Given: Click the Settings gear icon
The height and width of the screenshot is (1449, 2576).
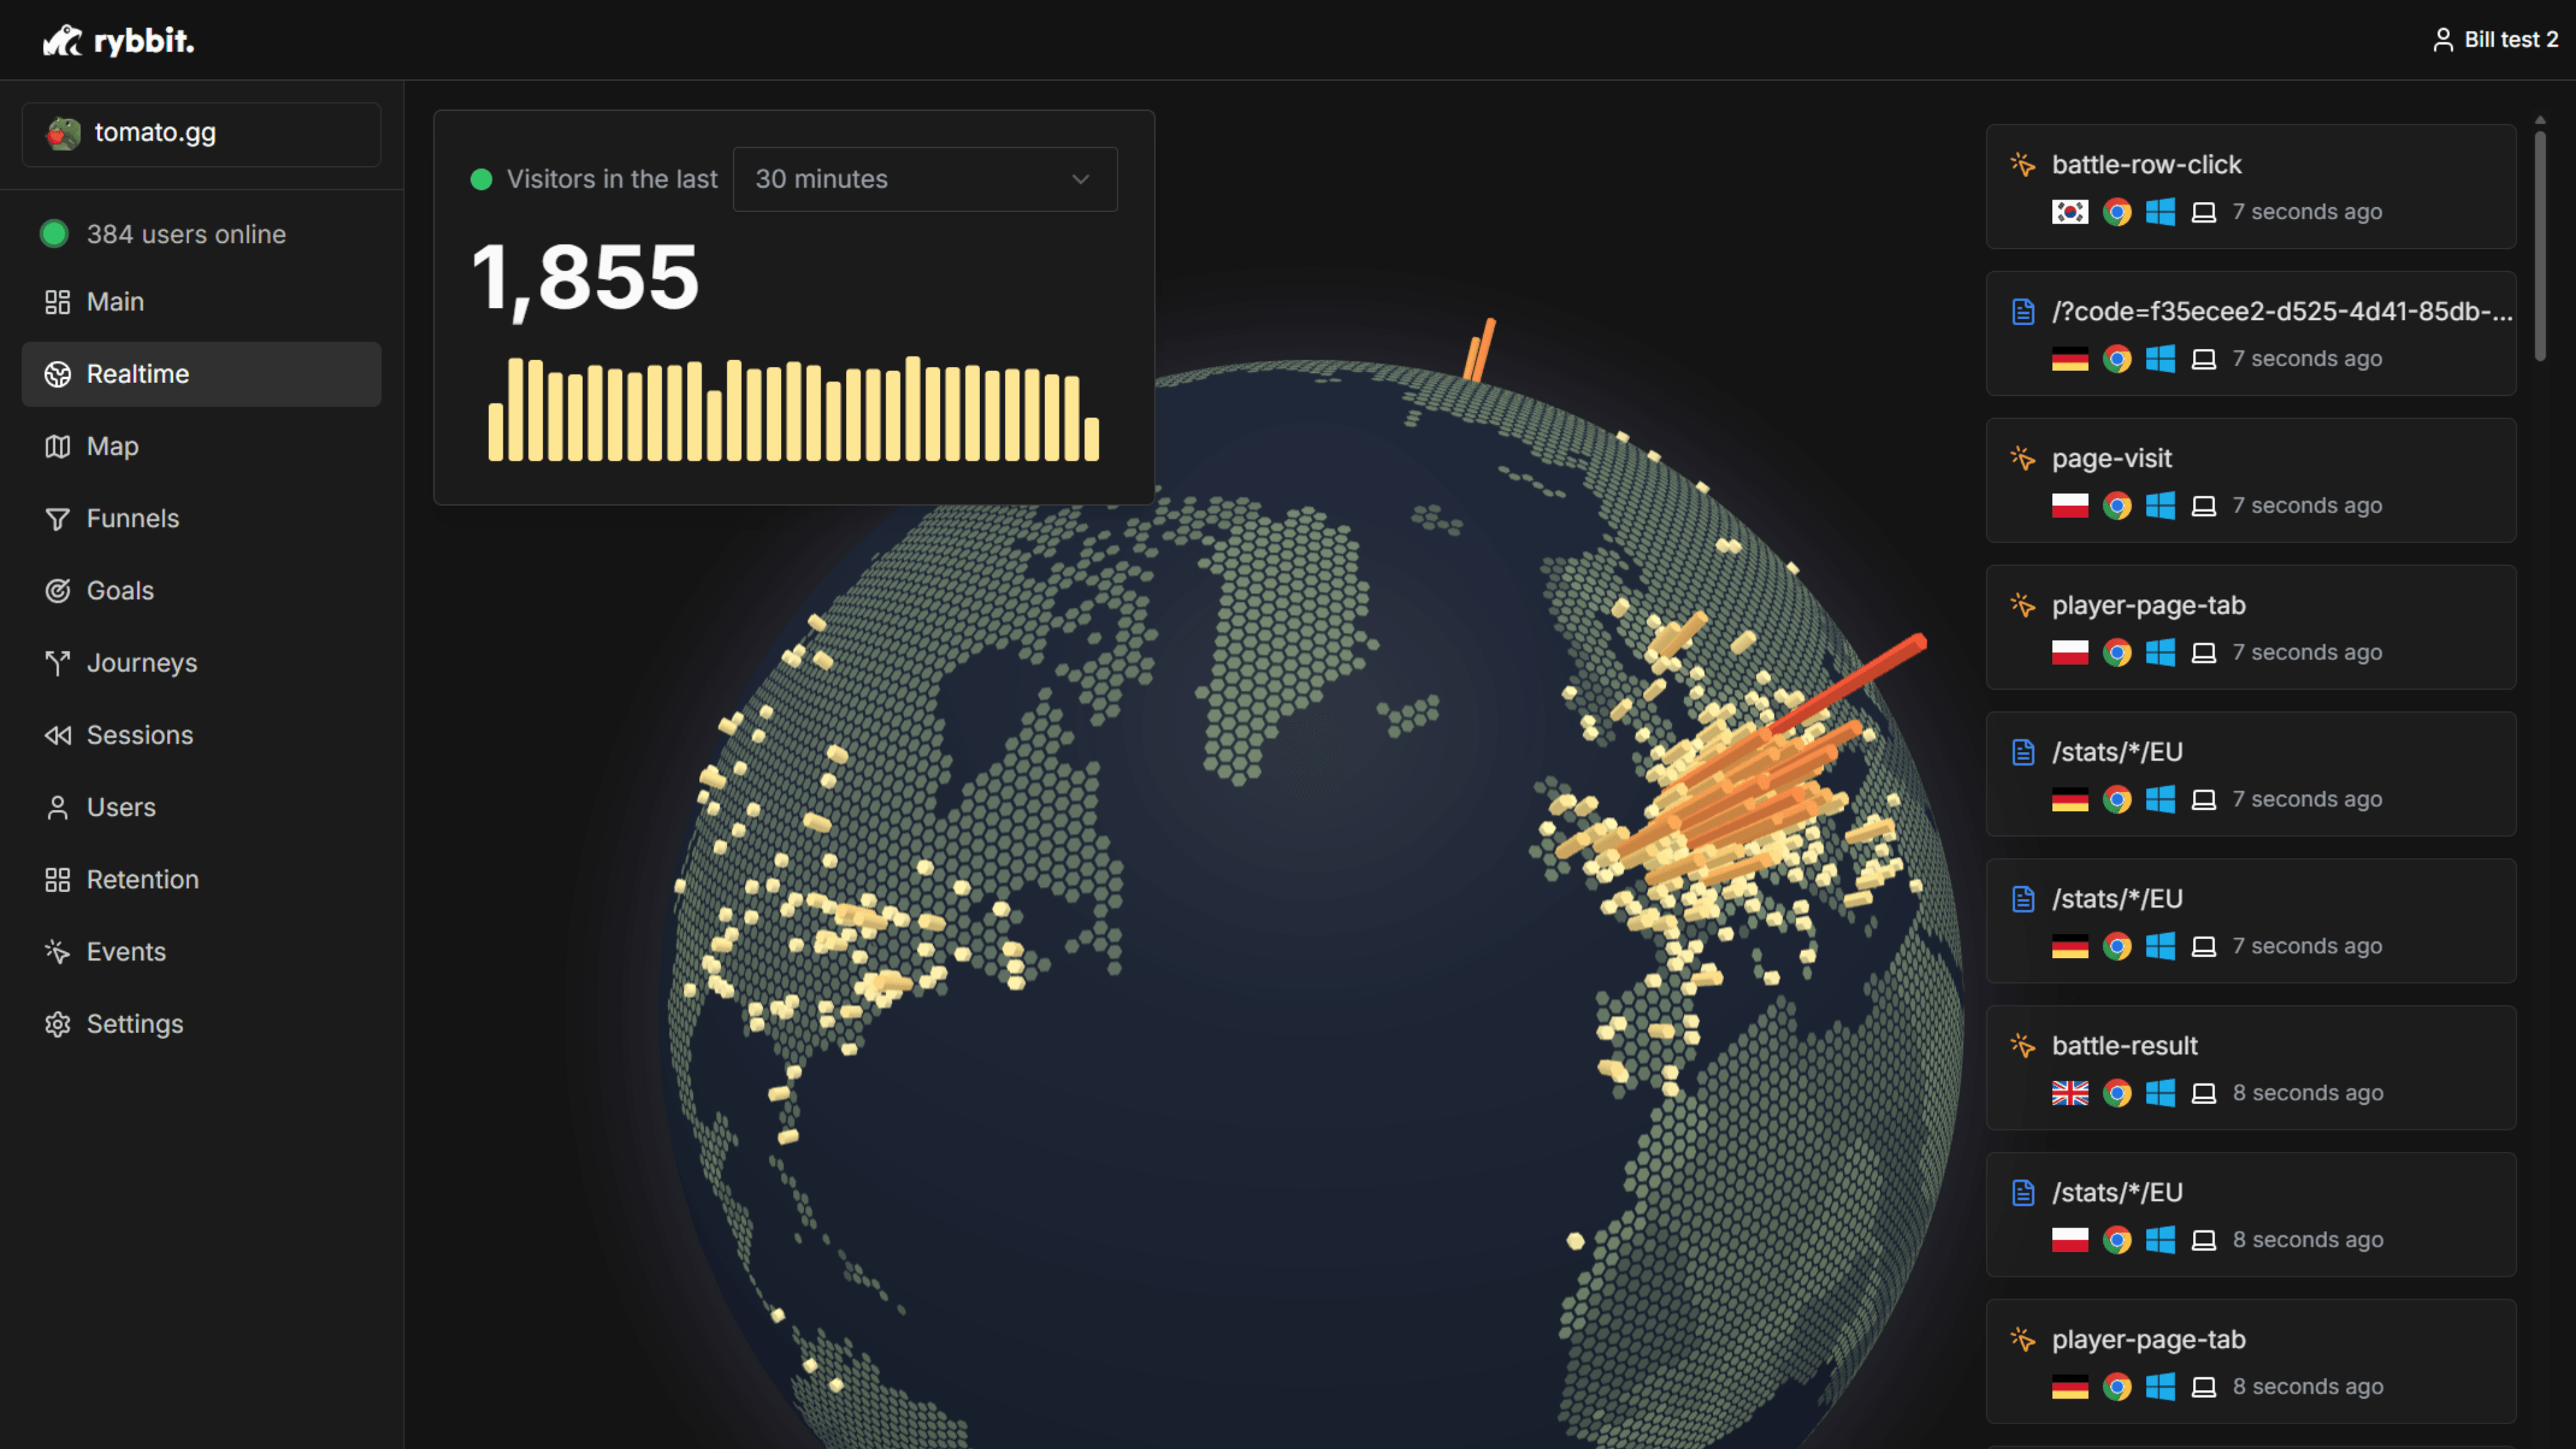Looking at the screenshot, I should (58, 1024).
